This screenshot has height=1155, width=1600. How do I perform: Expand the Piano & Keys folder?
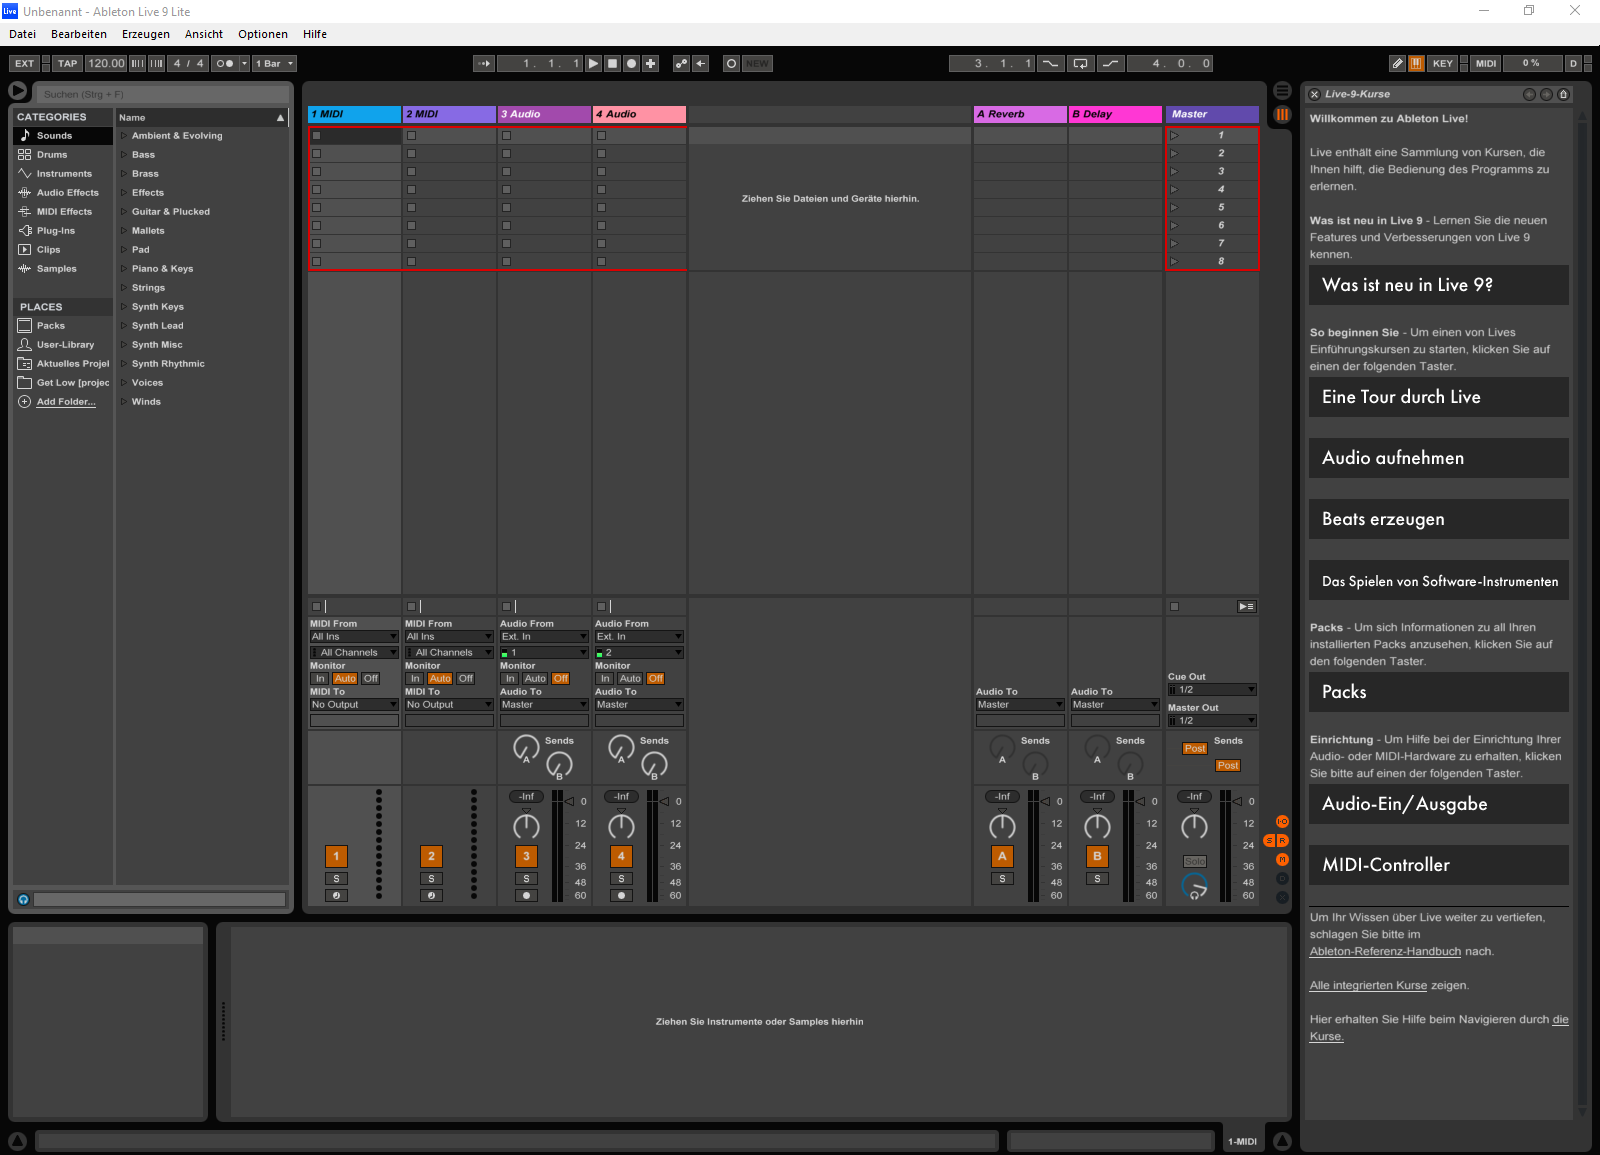coord(124,268)
